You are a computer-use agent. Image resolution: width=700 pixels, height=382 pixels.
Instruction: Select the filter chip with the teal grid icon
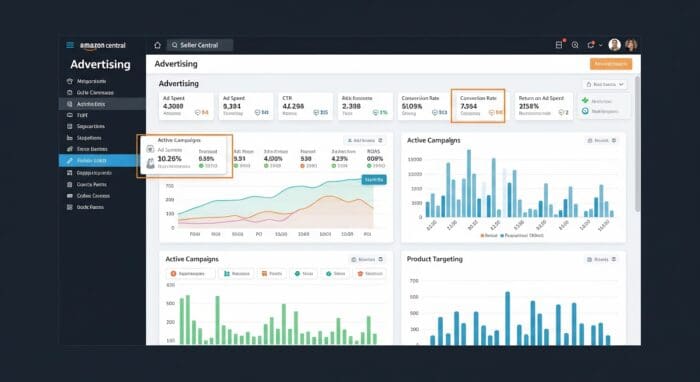[x=236, y=274]
